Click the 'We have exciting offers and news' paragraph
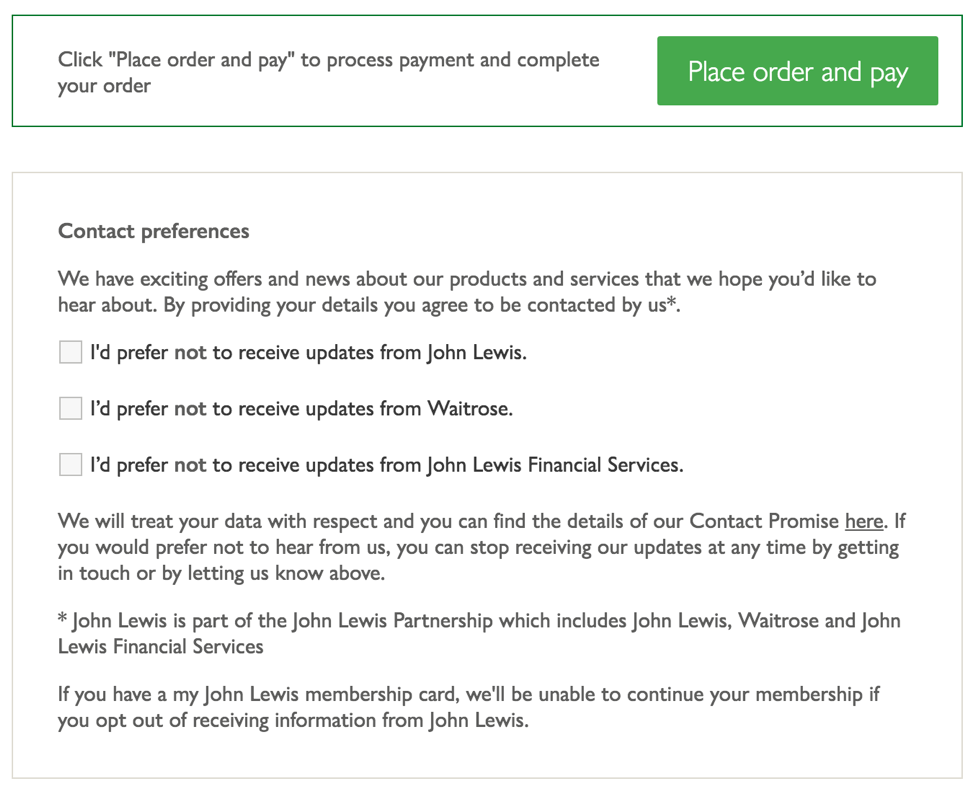Viewport: 976px width, 792px height. click(x=467, y=291)
